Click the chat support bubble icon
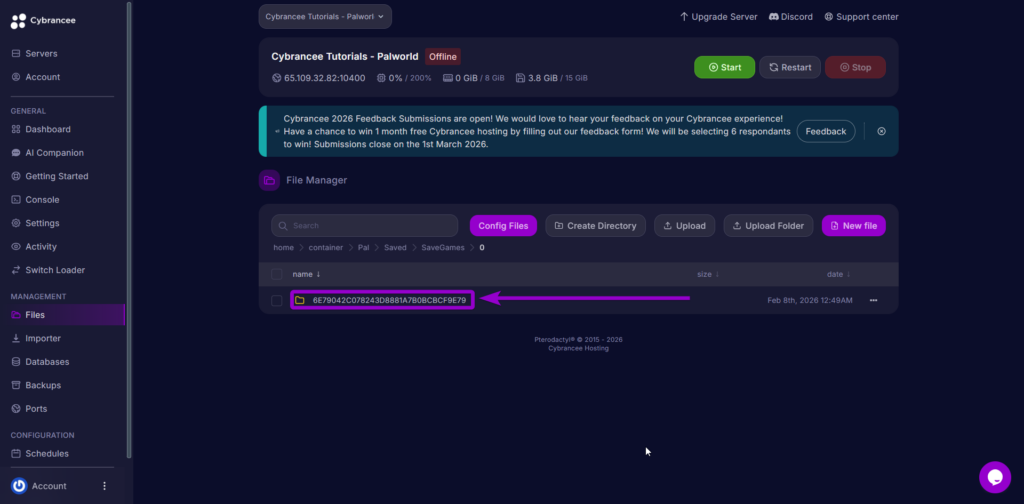The image size is (1024, 504). click(995, 477)
